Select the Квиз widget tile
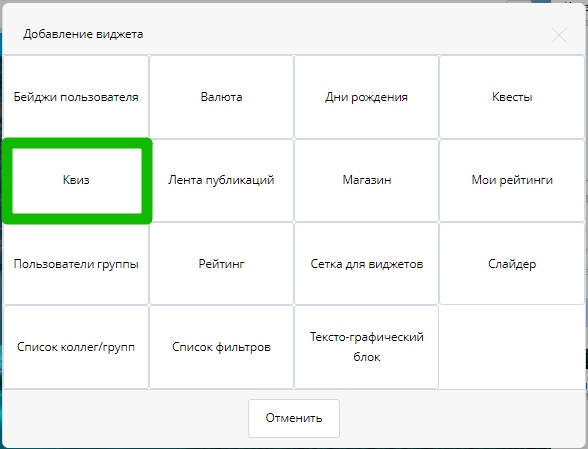Image resolution: width=588 pixels, height=449 pixels. 76,180
